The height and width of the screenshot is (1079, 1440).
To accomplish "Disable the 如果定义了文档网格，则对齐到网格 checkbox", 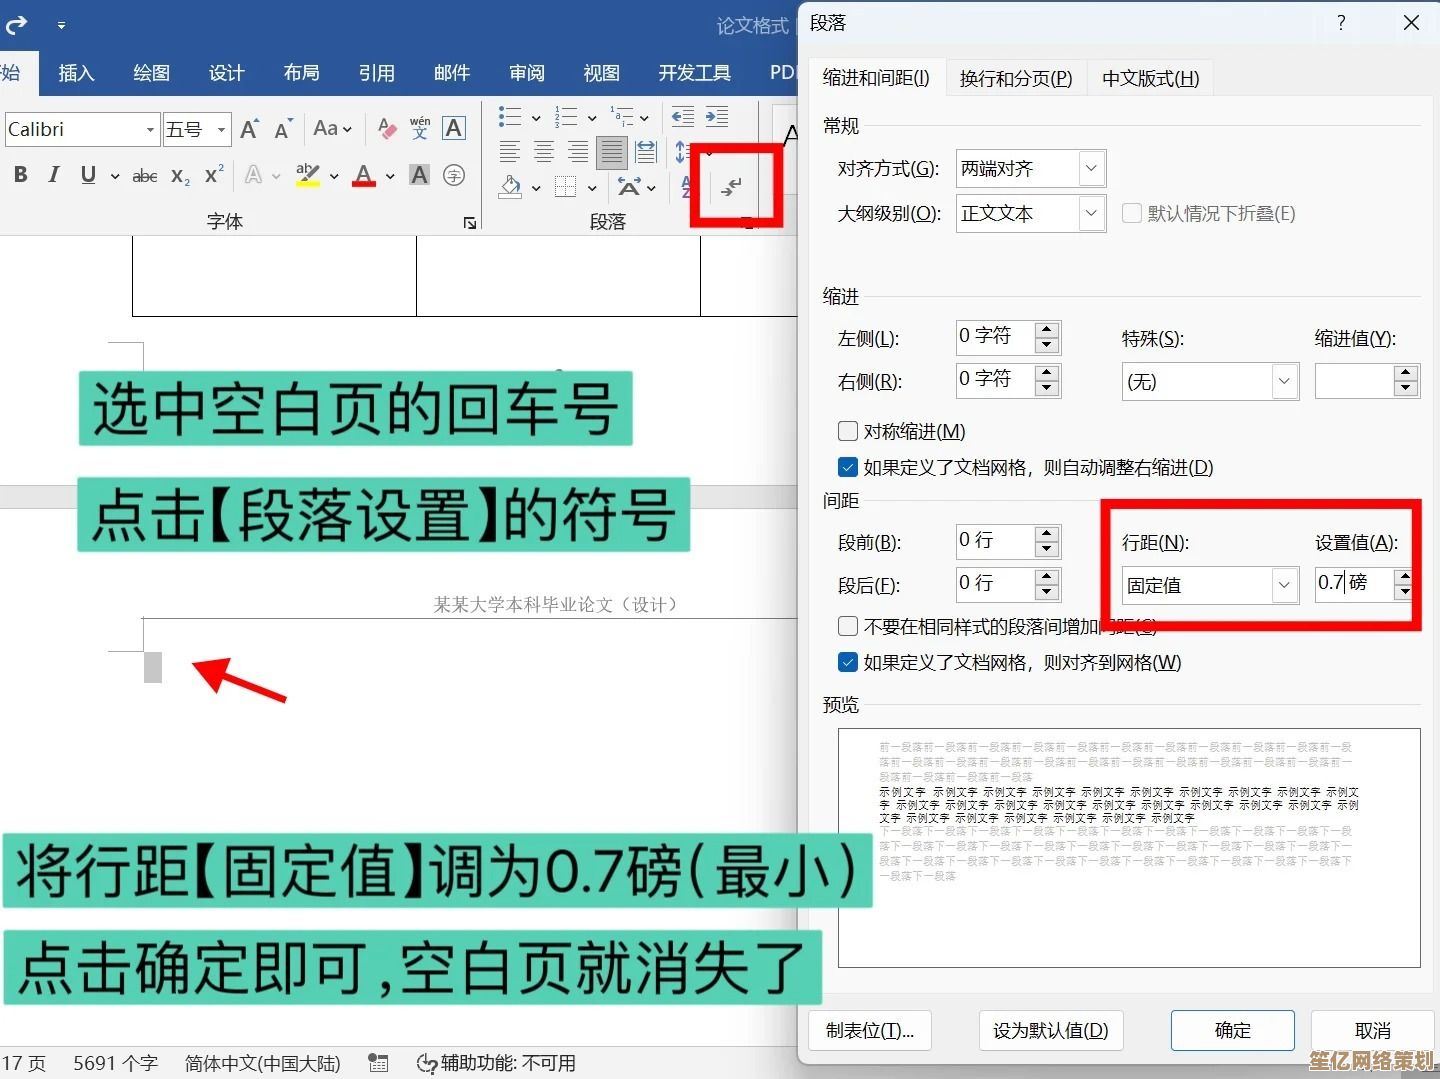I will click(x=848, y=662).
